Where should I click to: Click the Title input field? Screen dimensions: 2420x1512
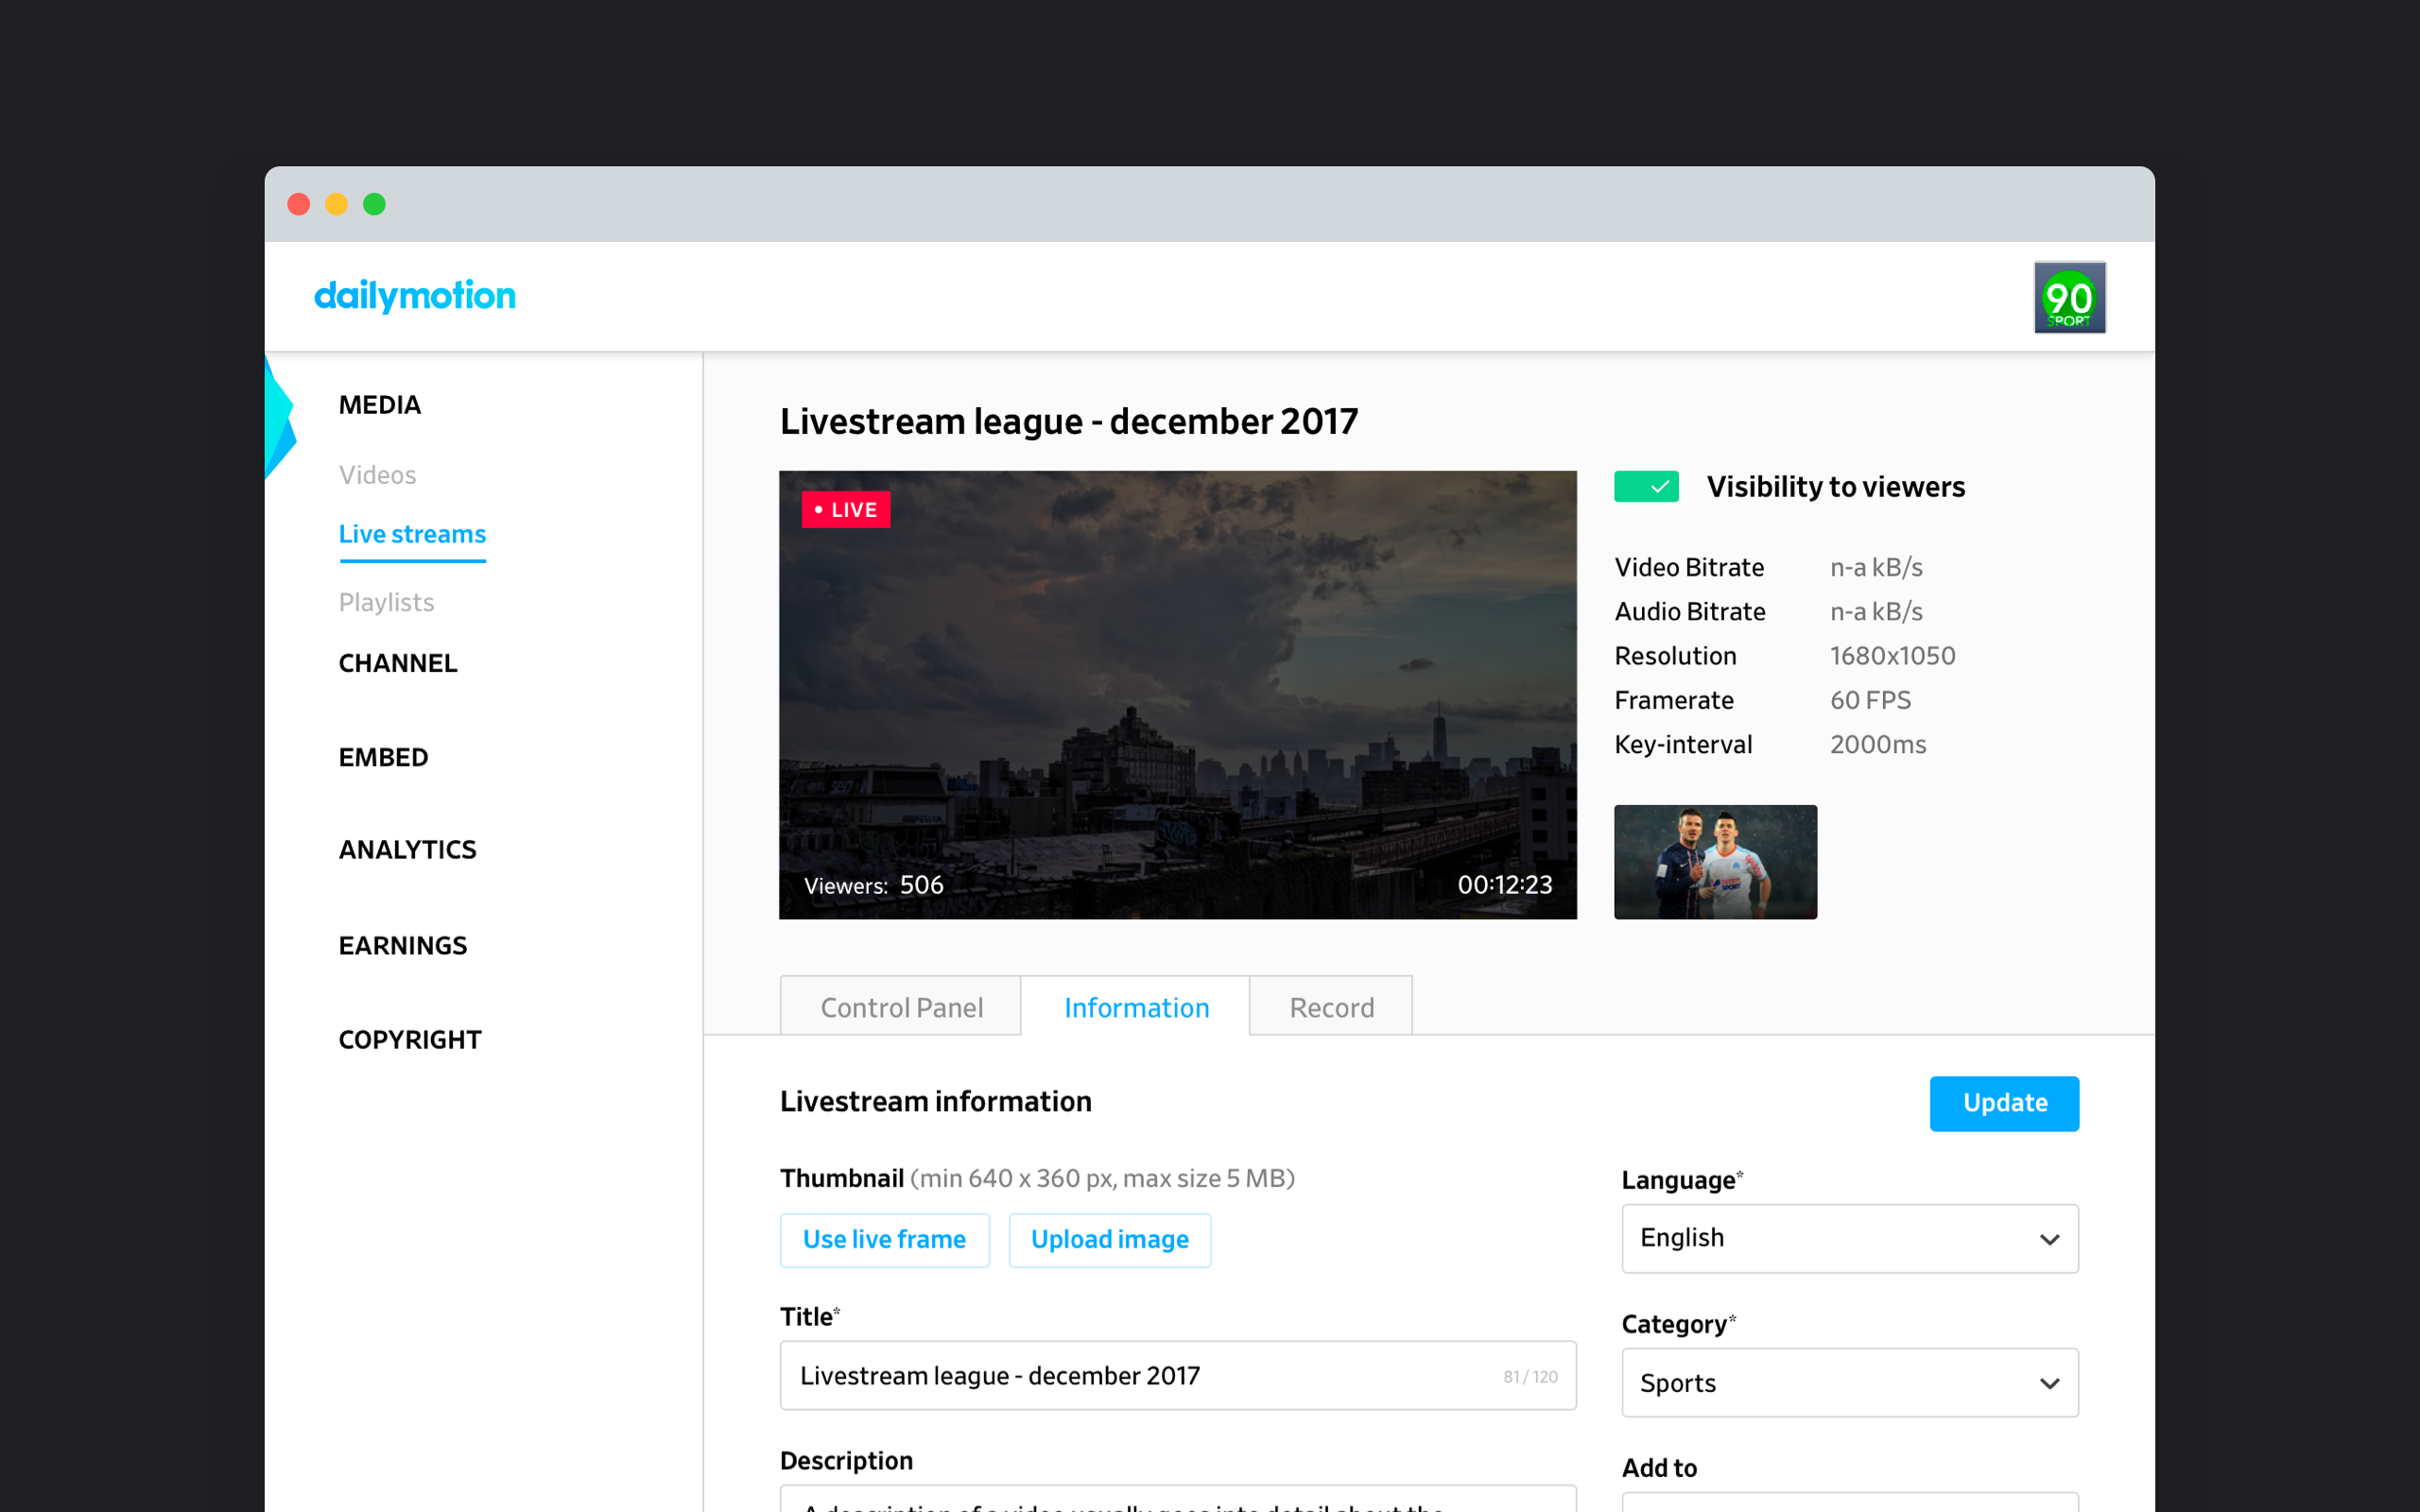click(1178, 1376)
